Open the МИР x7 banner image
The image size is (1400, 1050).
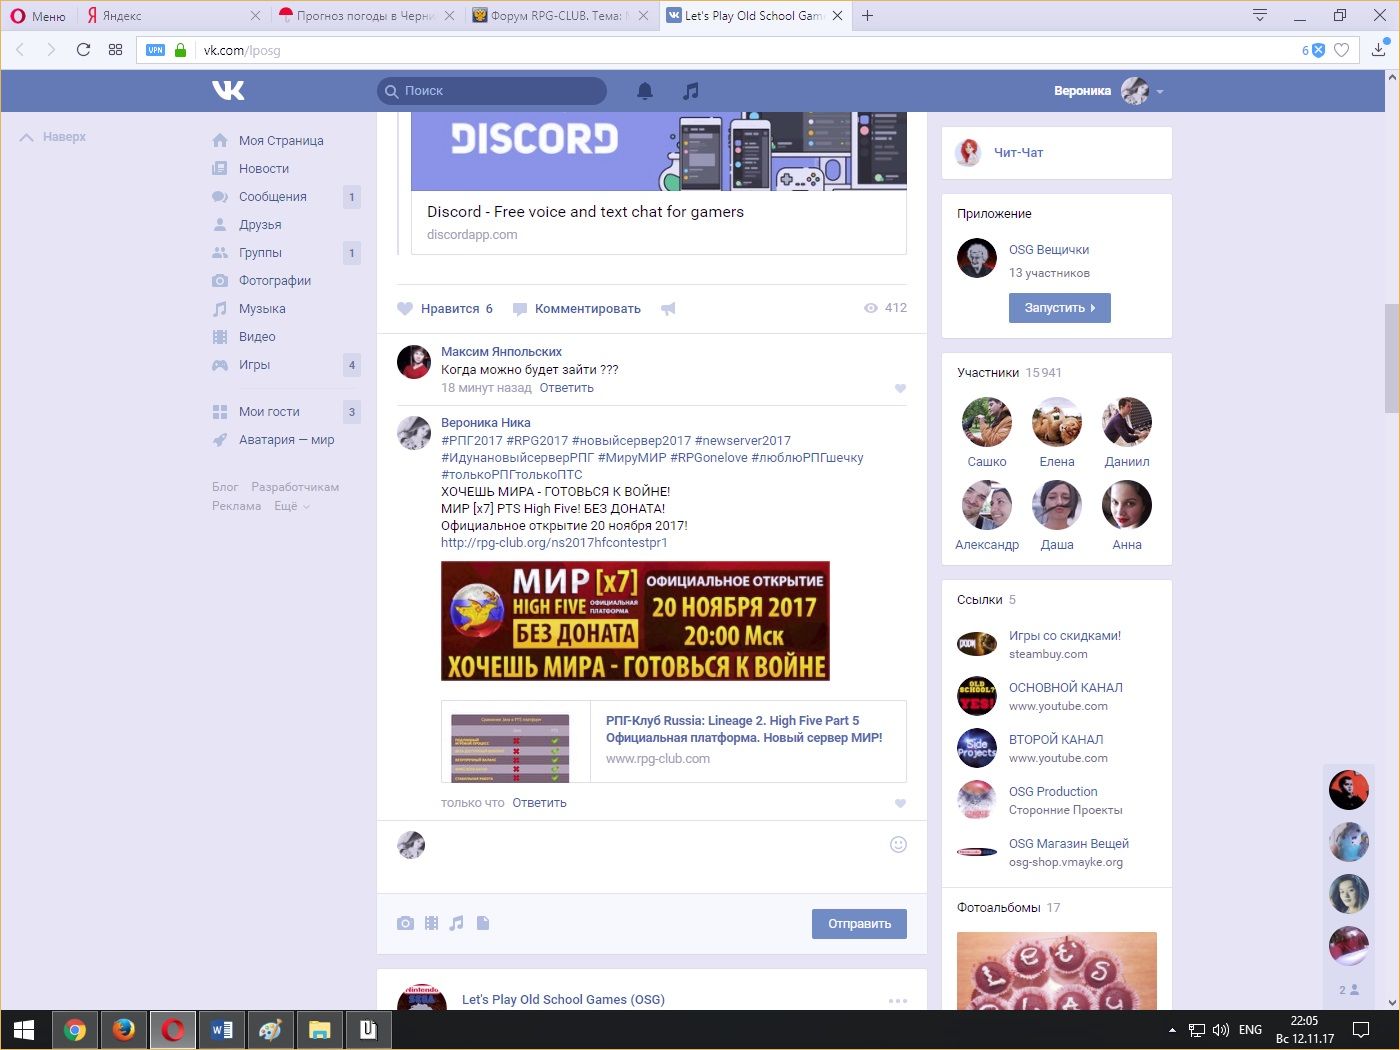(x=635, y=621)
